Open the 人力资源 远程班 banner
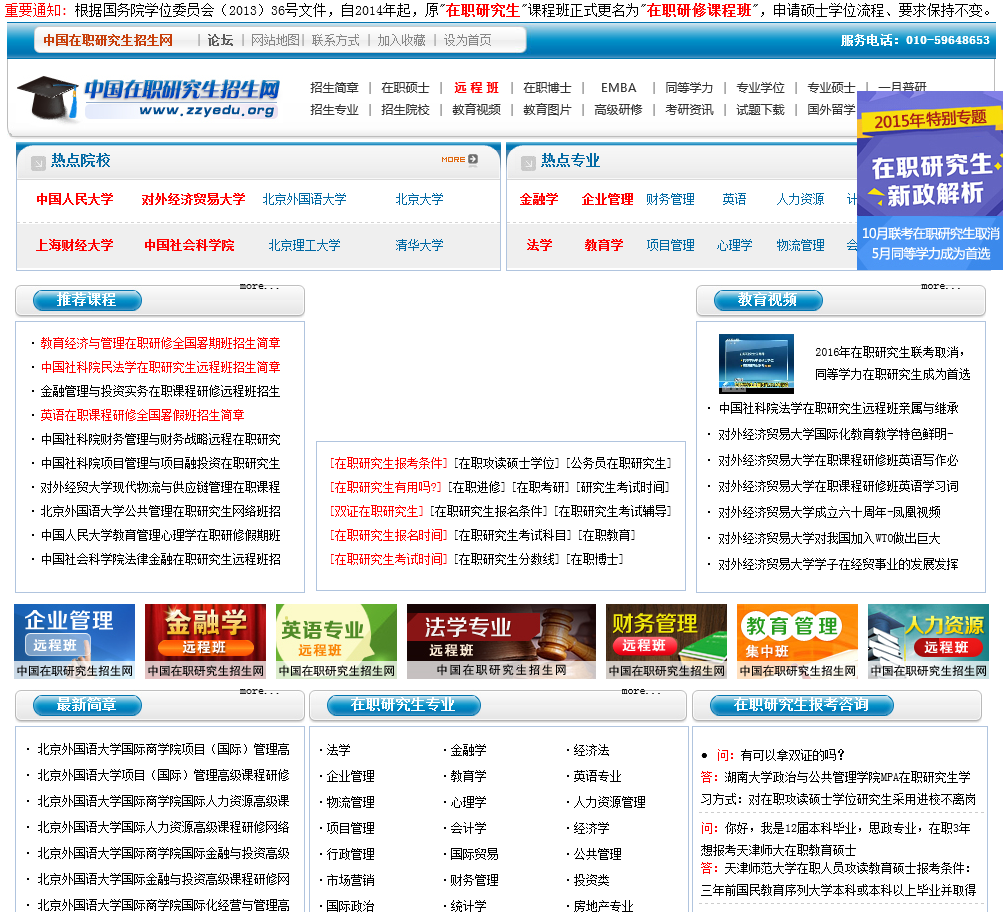This screenshot has width=1003, height=912. point(929,641)
